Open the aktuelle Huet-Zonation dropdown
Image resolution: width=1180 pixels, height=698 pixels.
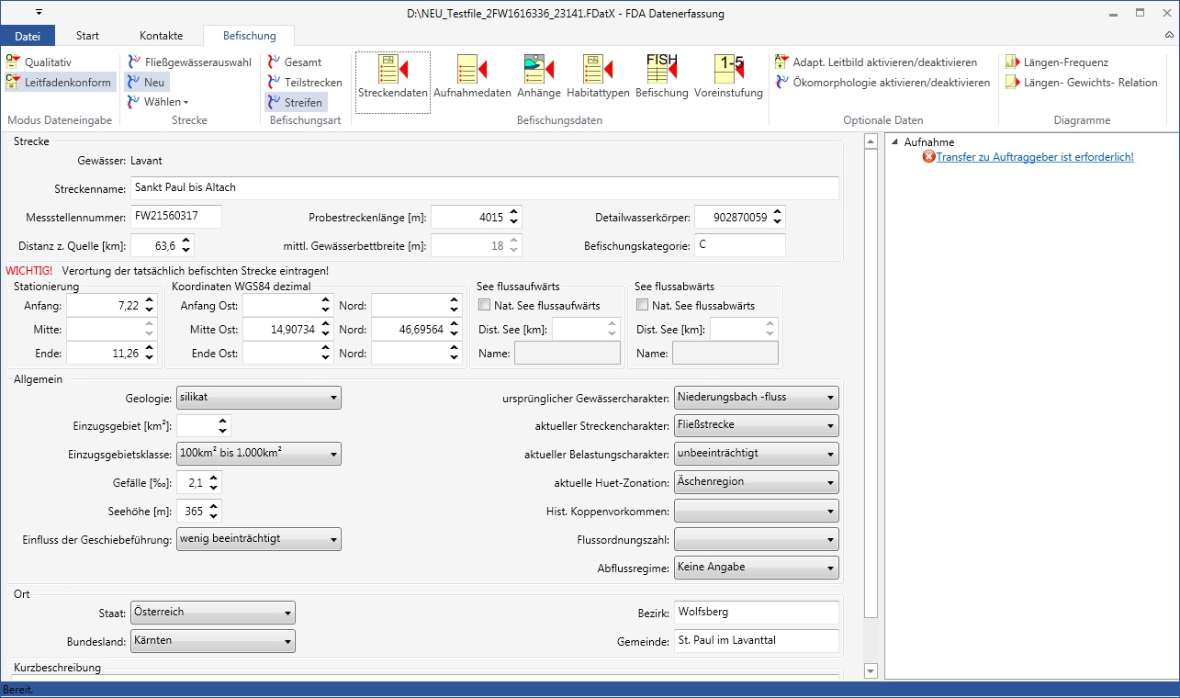pyautogui.click(x=756, y=482)
